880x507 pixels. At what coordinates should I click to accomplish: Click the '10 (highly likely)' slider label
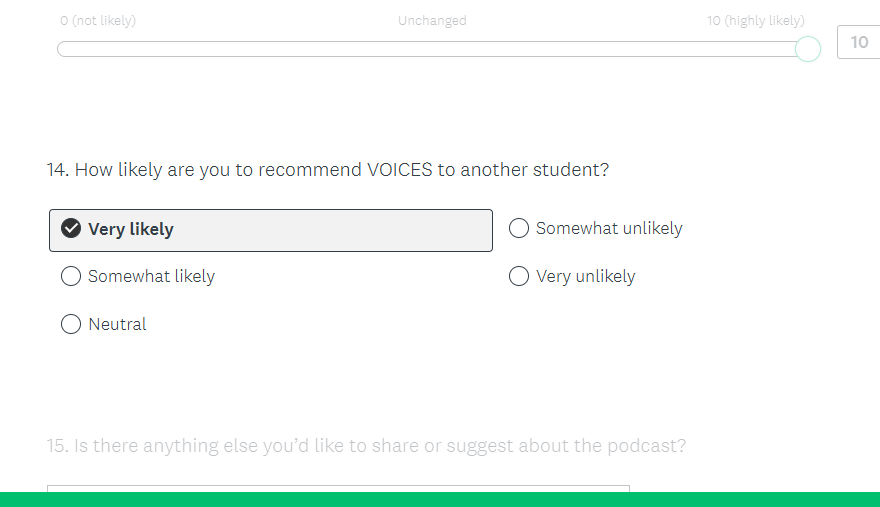click(755, 21)
